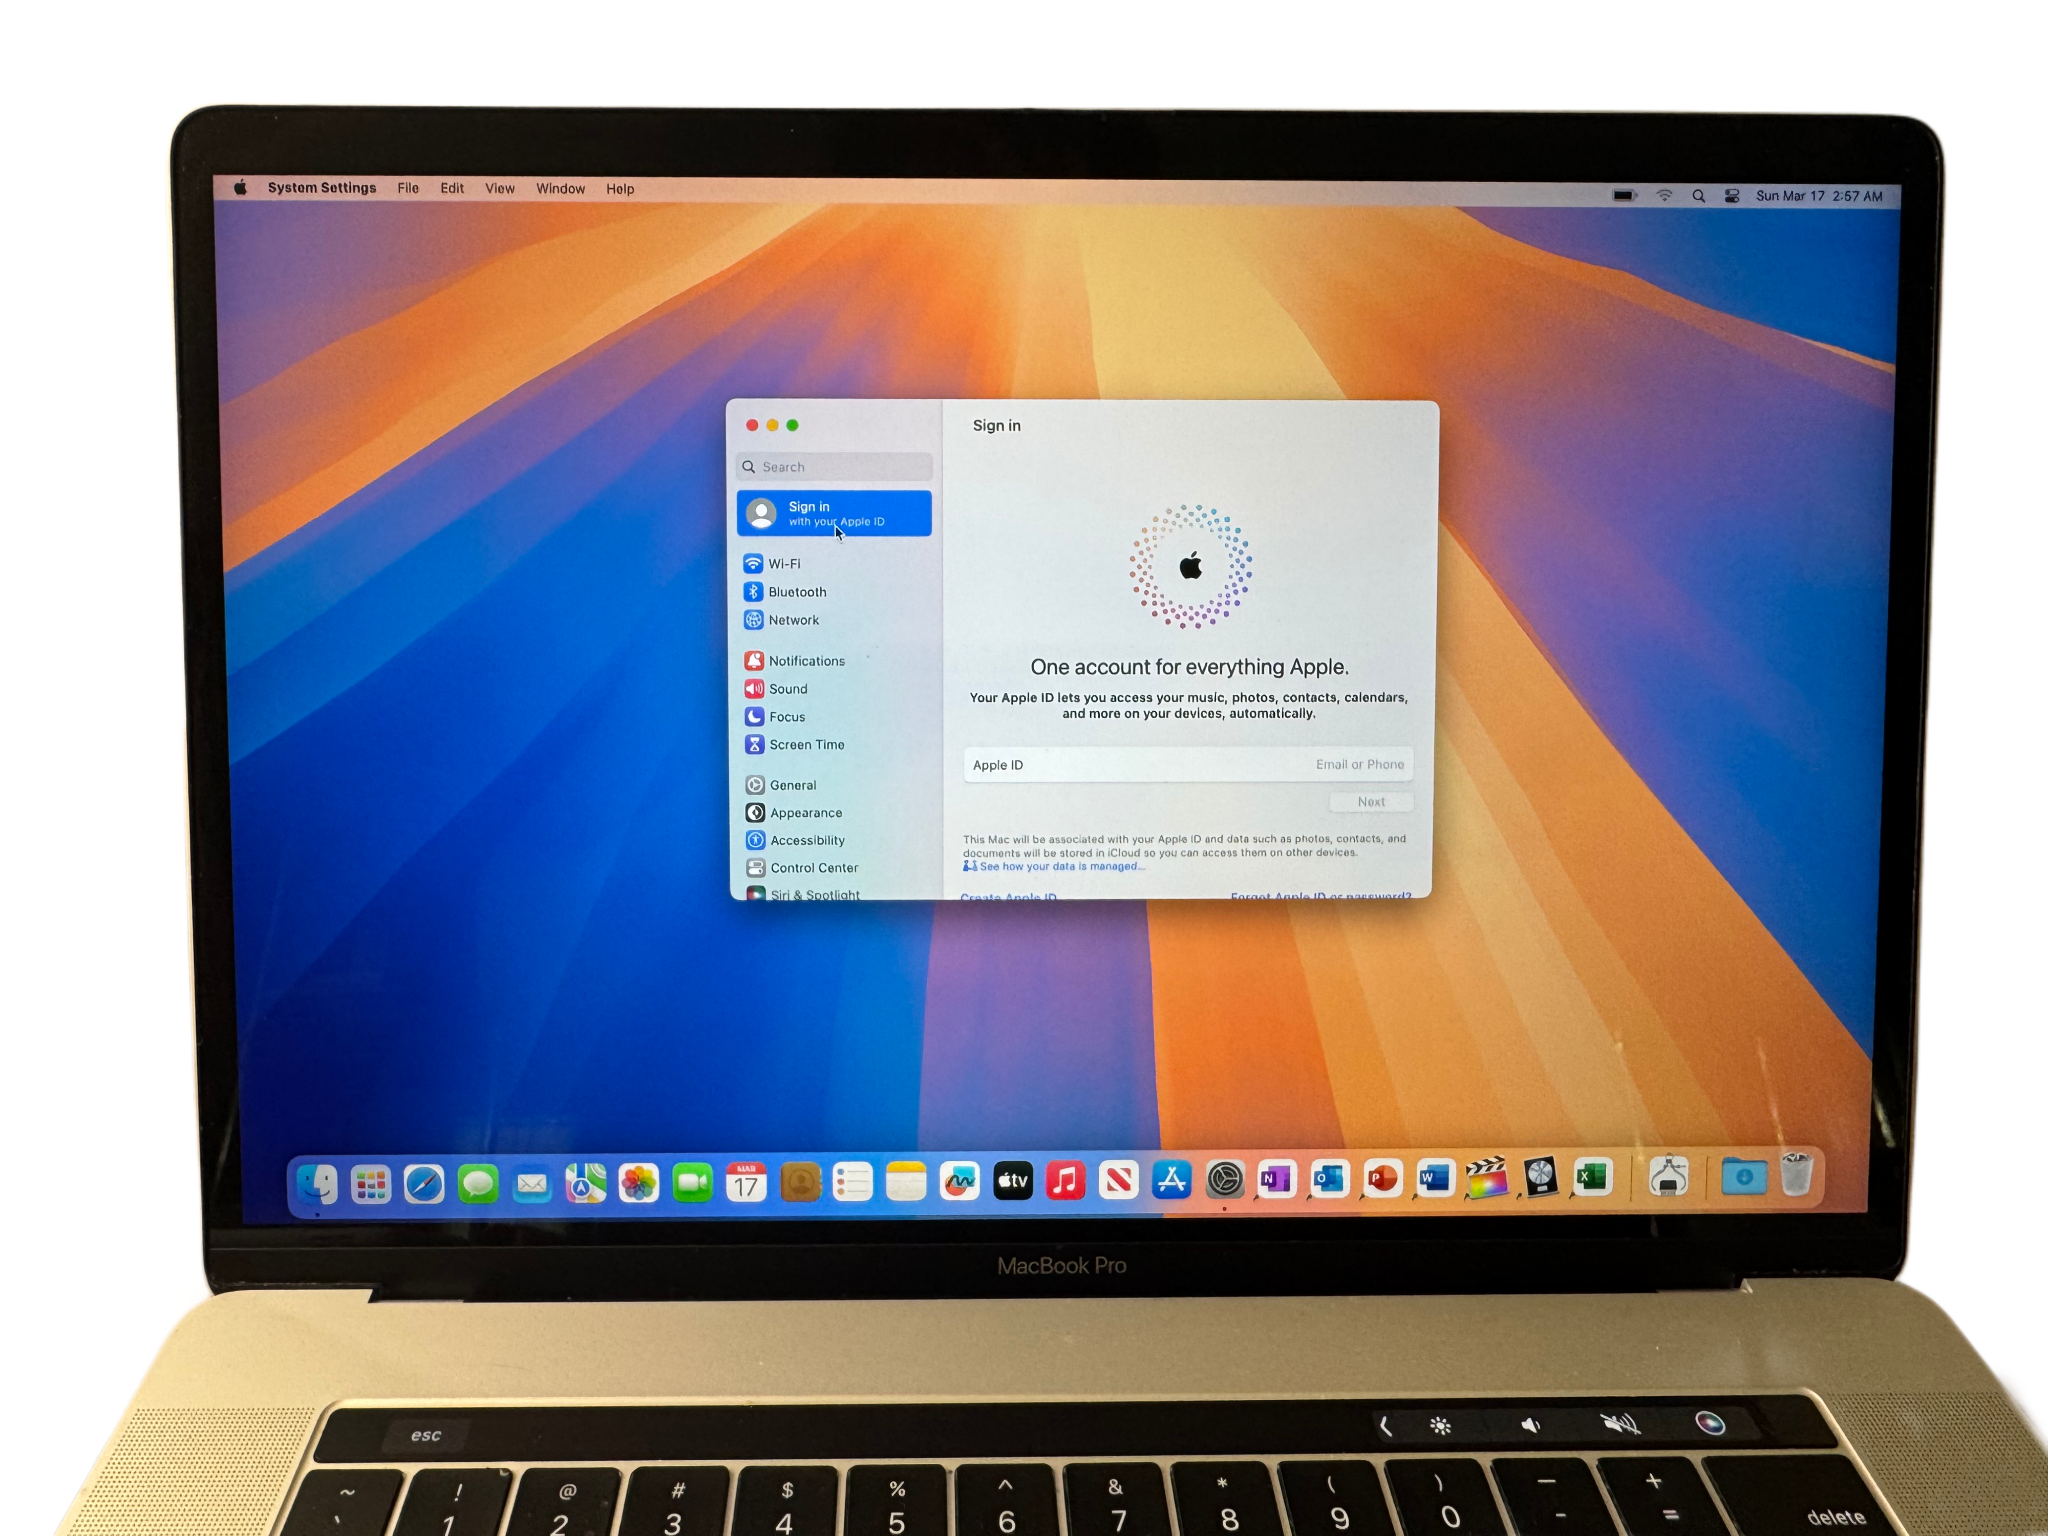Open the App Store from the Dock
Image resolution: width=2048 pixels, height=1536 pixels.
tap(1172, 1180)
